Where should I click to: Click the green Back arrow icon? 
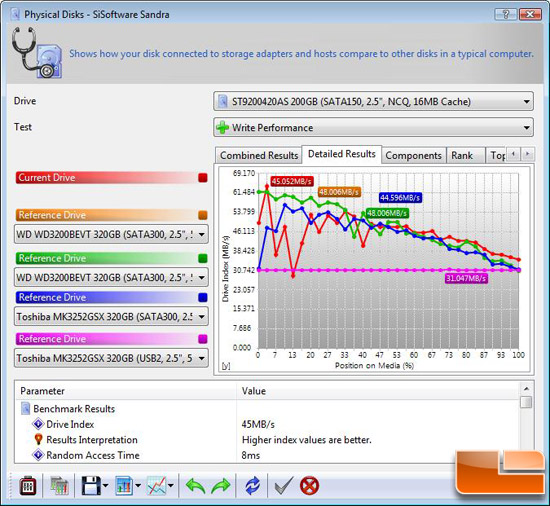pos(195,486)
